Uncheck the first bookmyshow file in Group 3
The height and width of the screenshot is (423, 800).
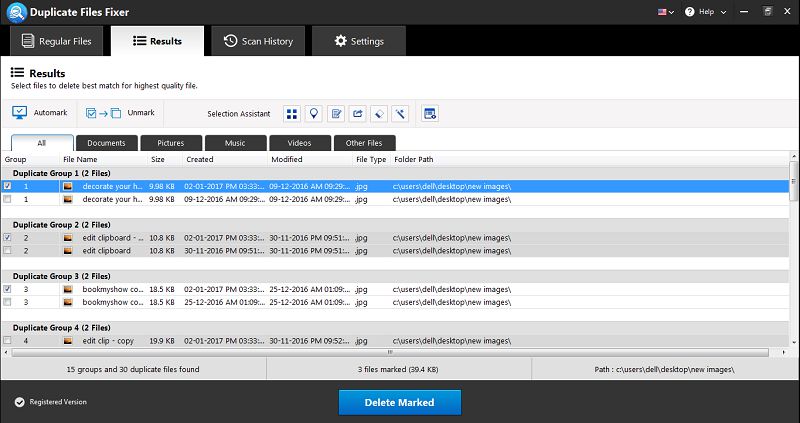(8, 289)
